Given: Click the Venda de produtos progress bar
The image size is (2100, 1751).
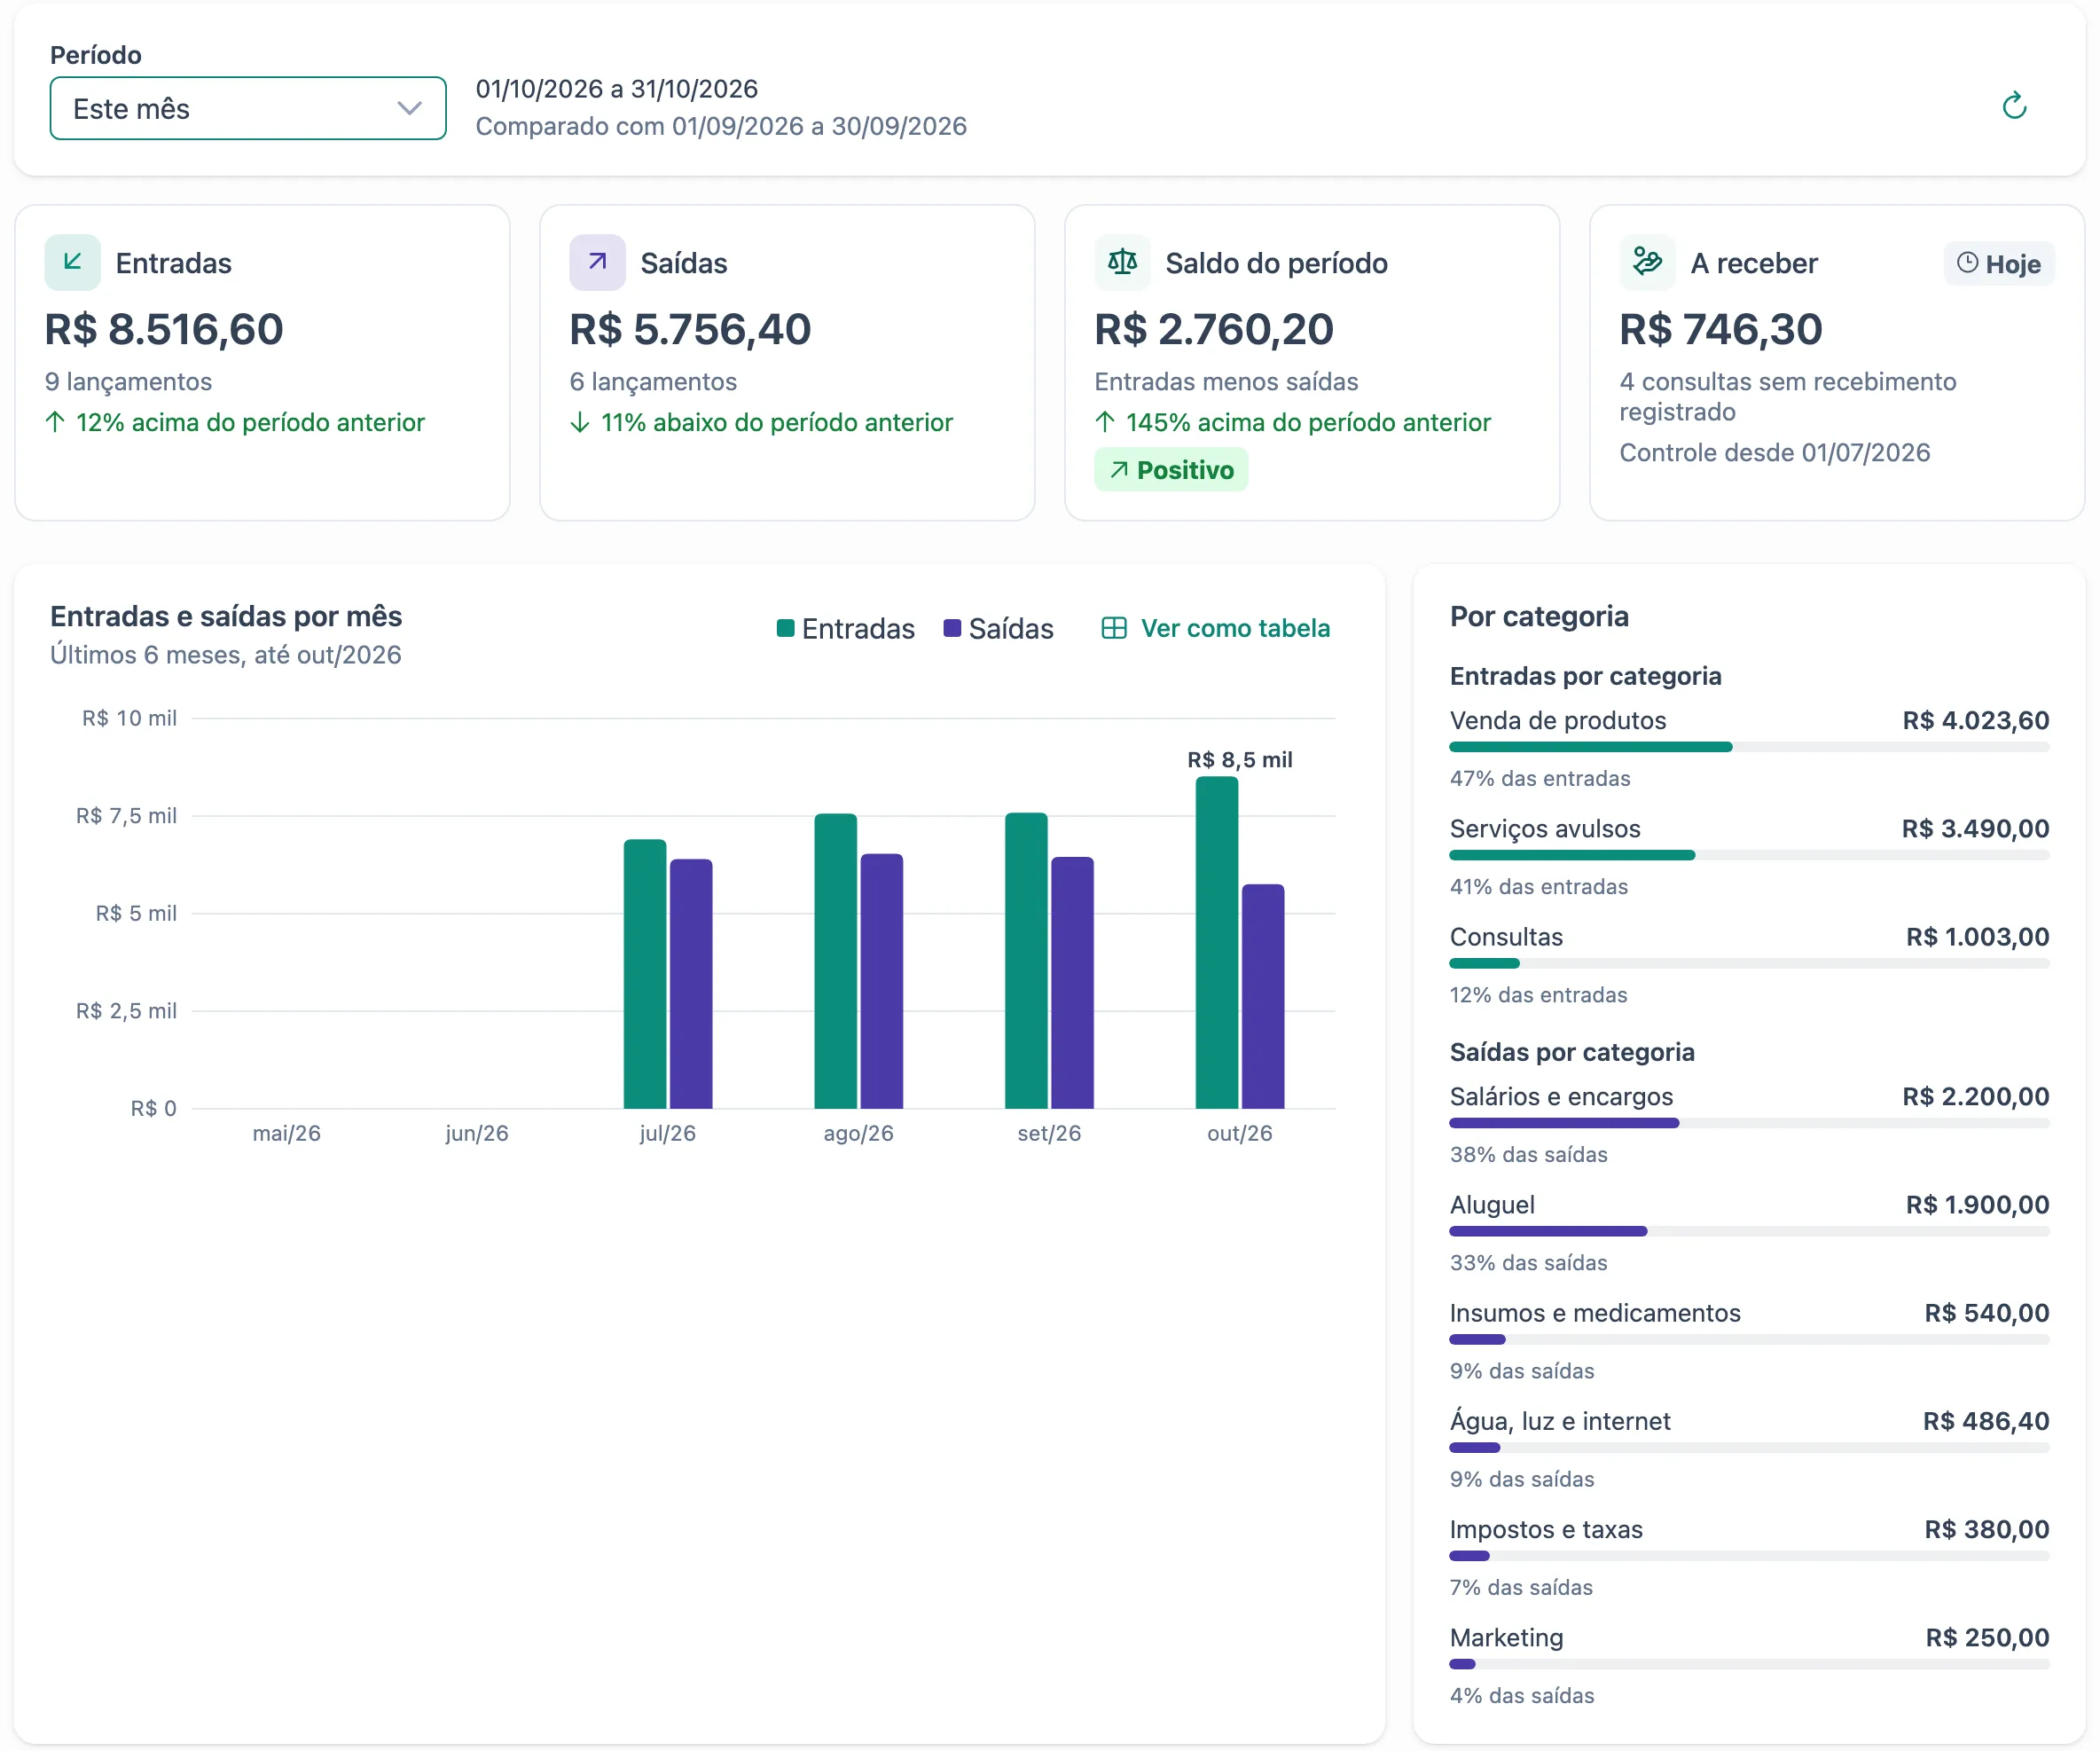Looking at the screenshot, I should [1749, 747].
